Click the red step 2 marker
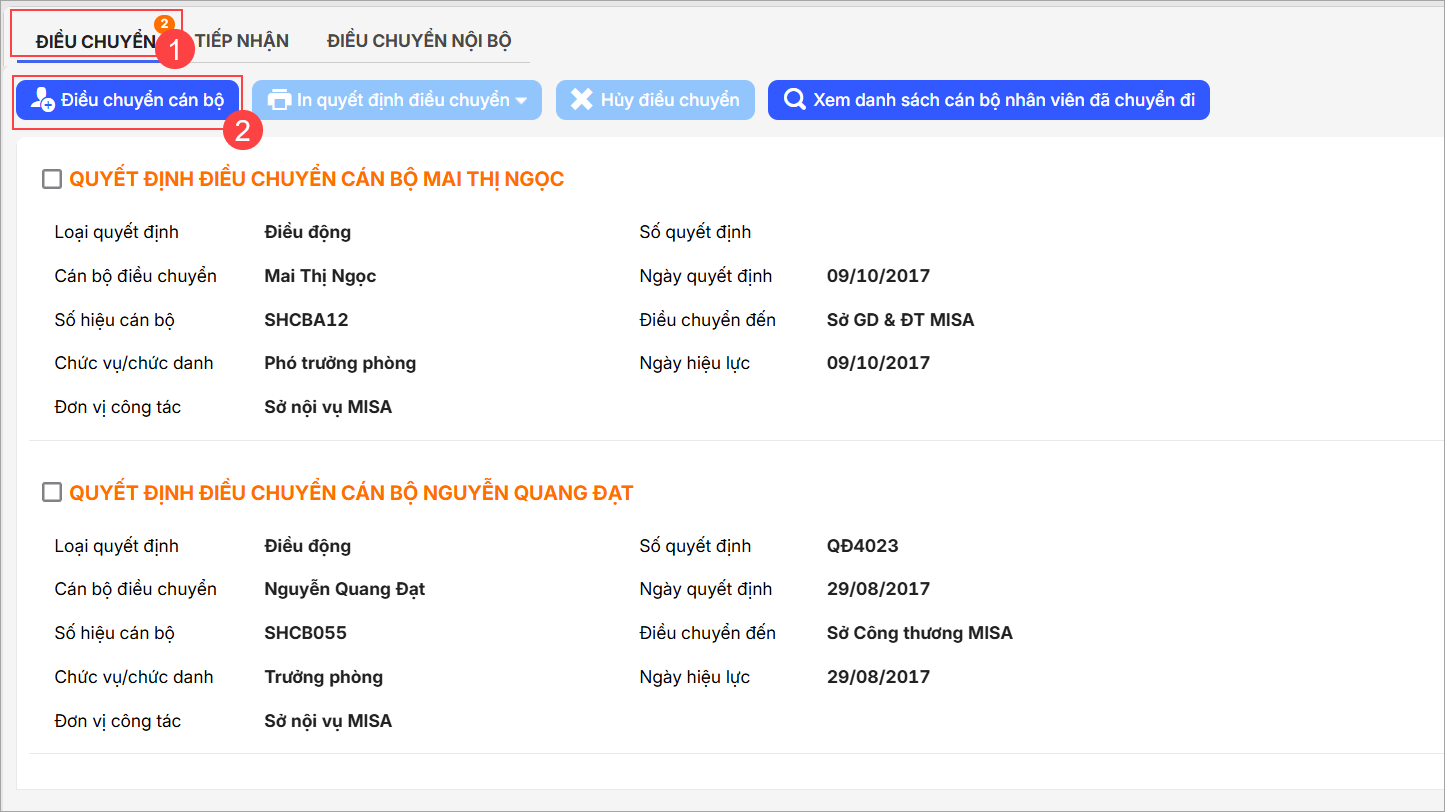Image resolution: width=1445 pixels, height=812 pixels. [244, 130]
